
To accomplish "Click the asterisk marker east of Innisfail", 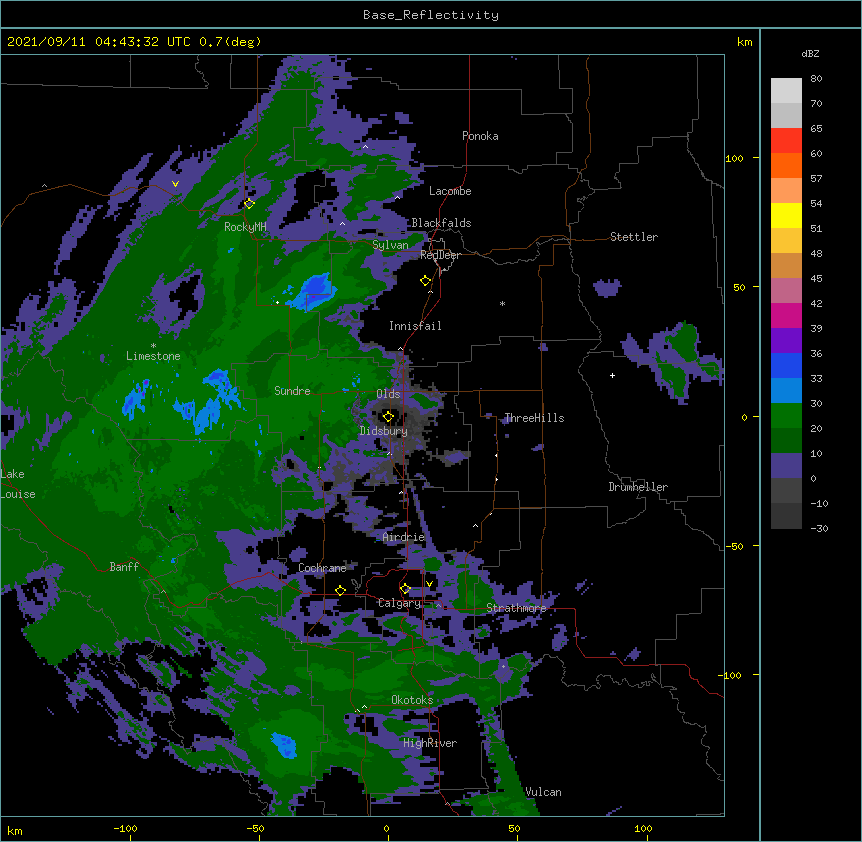I will click(502, 303).
